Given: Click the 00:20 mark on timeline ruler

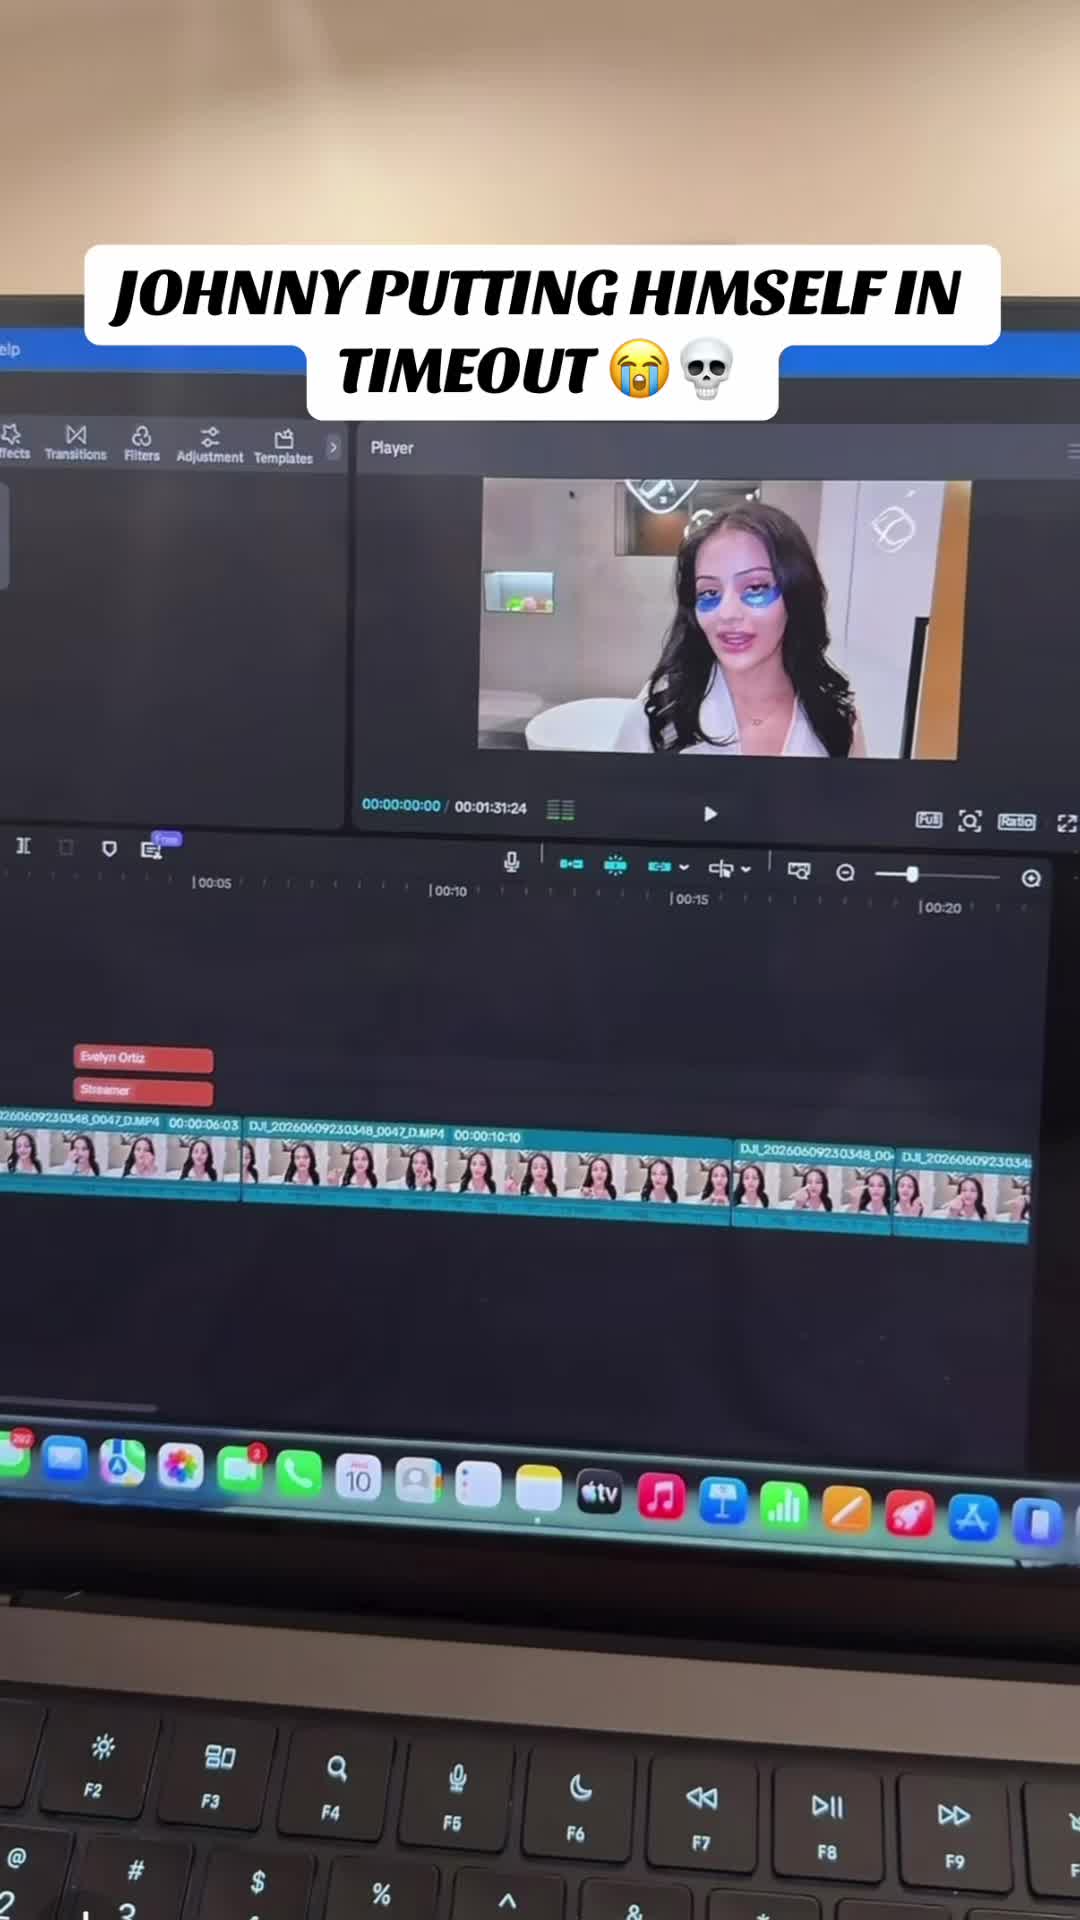Looking at the screenshot, I should pos(940,908).
